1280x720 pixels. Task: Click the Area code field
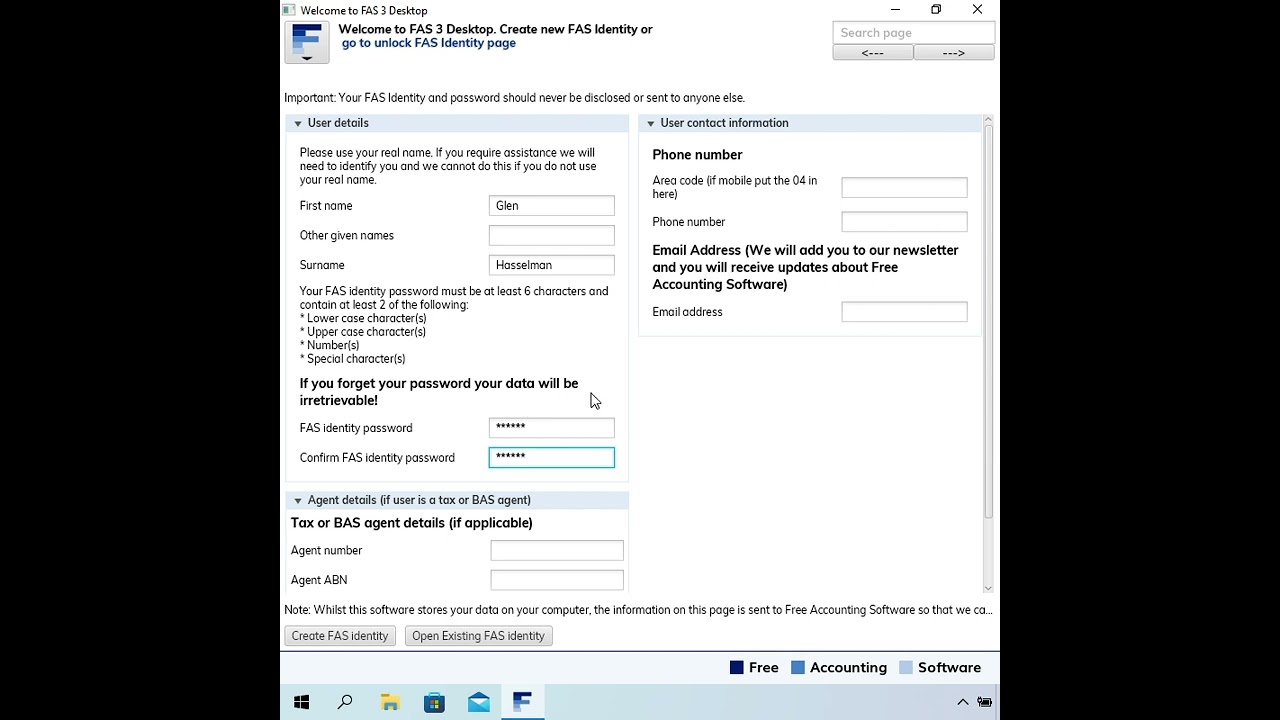point(904,187)
